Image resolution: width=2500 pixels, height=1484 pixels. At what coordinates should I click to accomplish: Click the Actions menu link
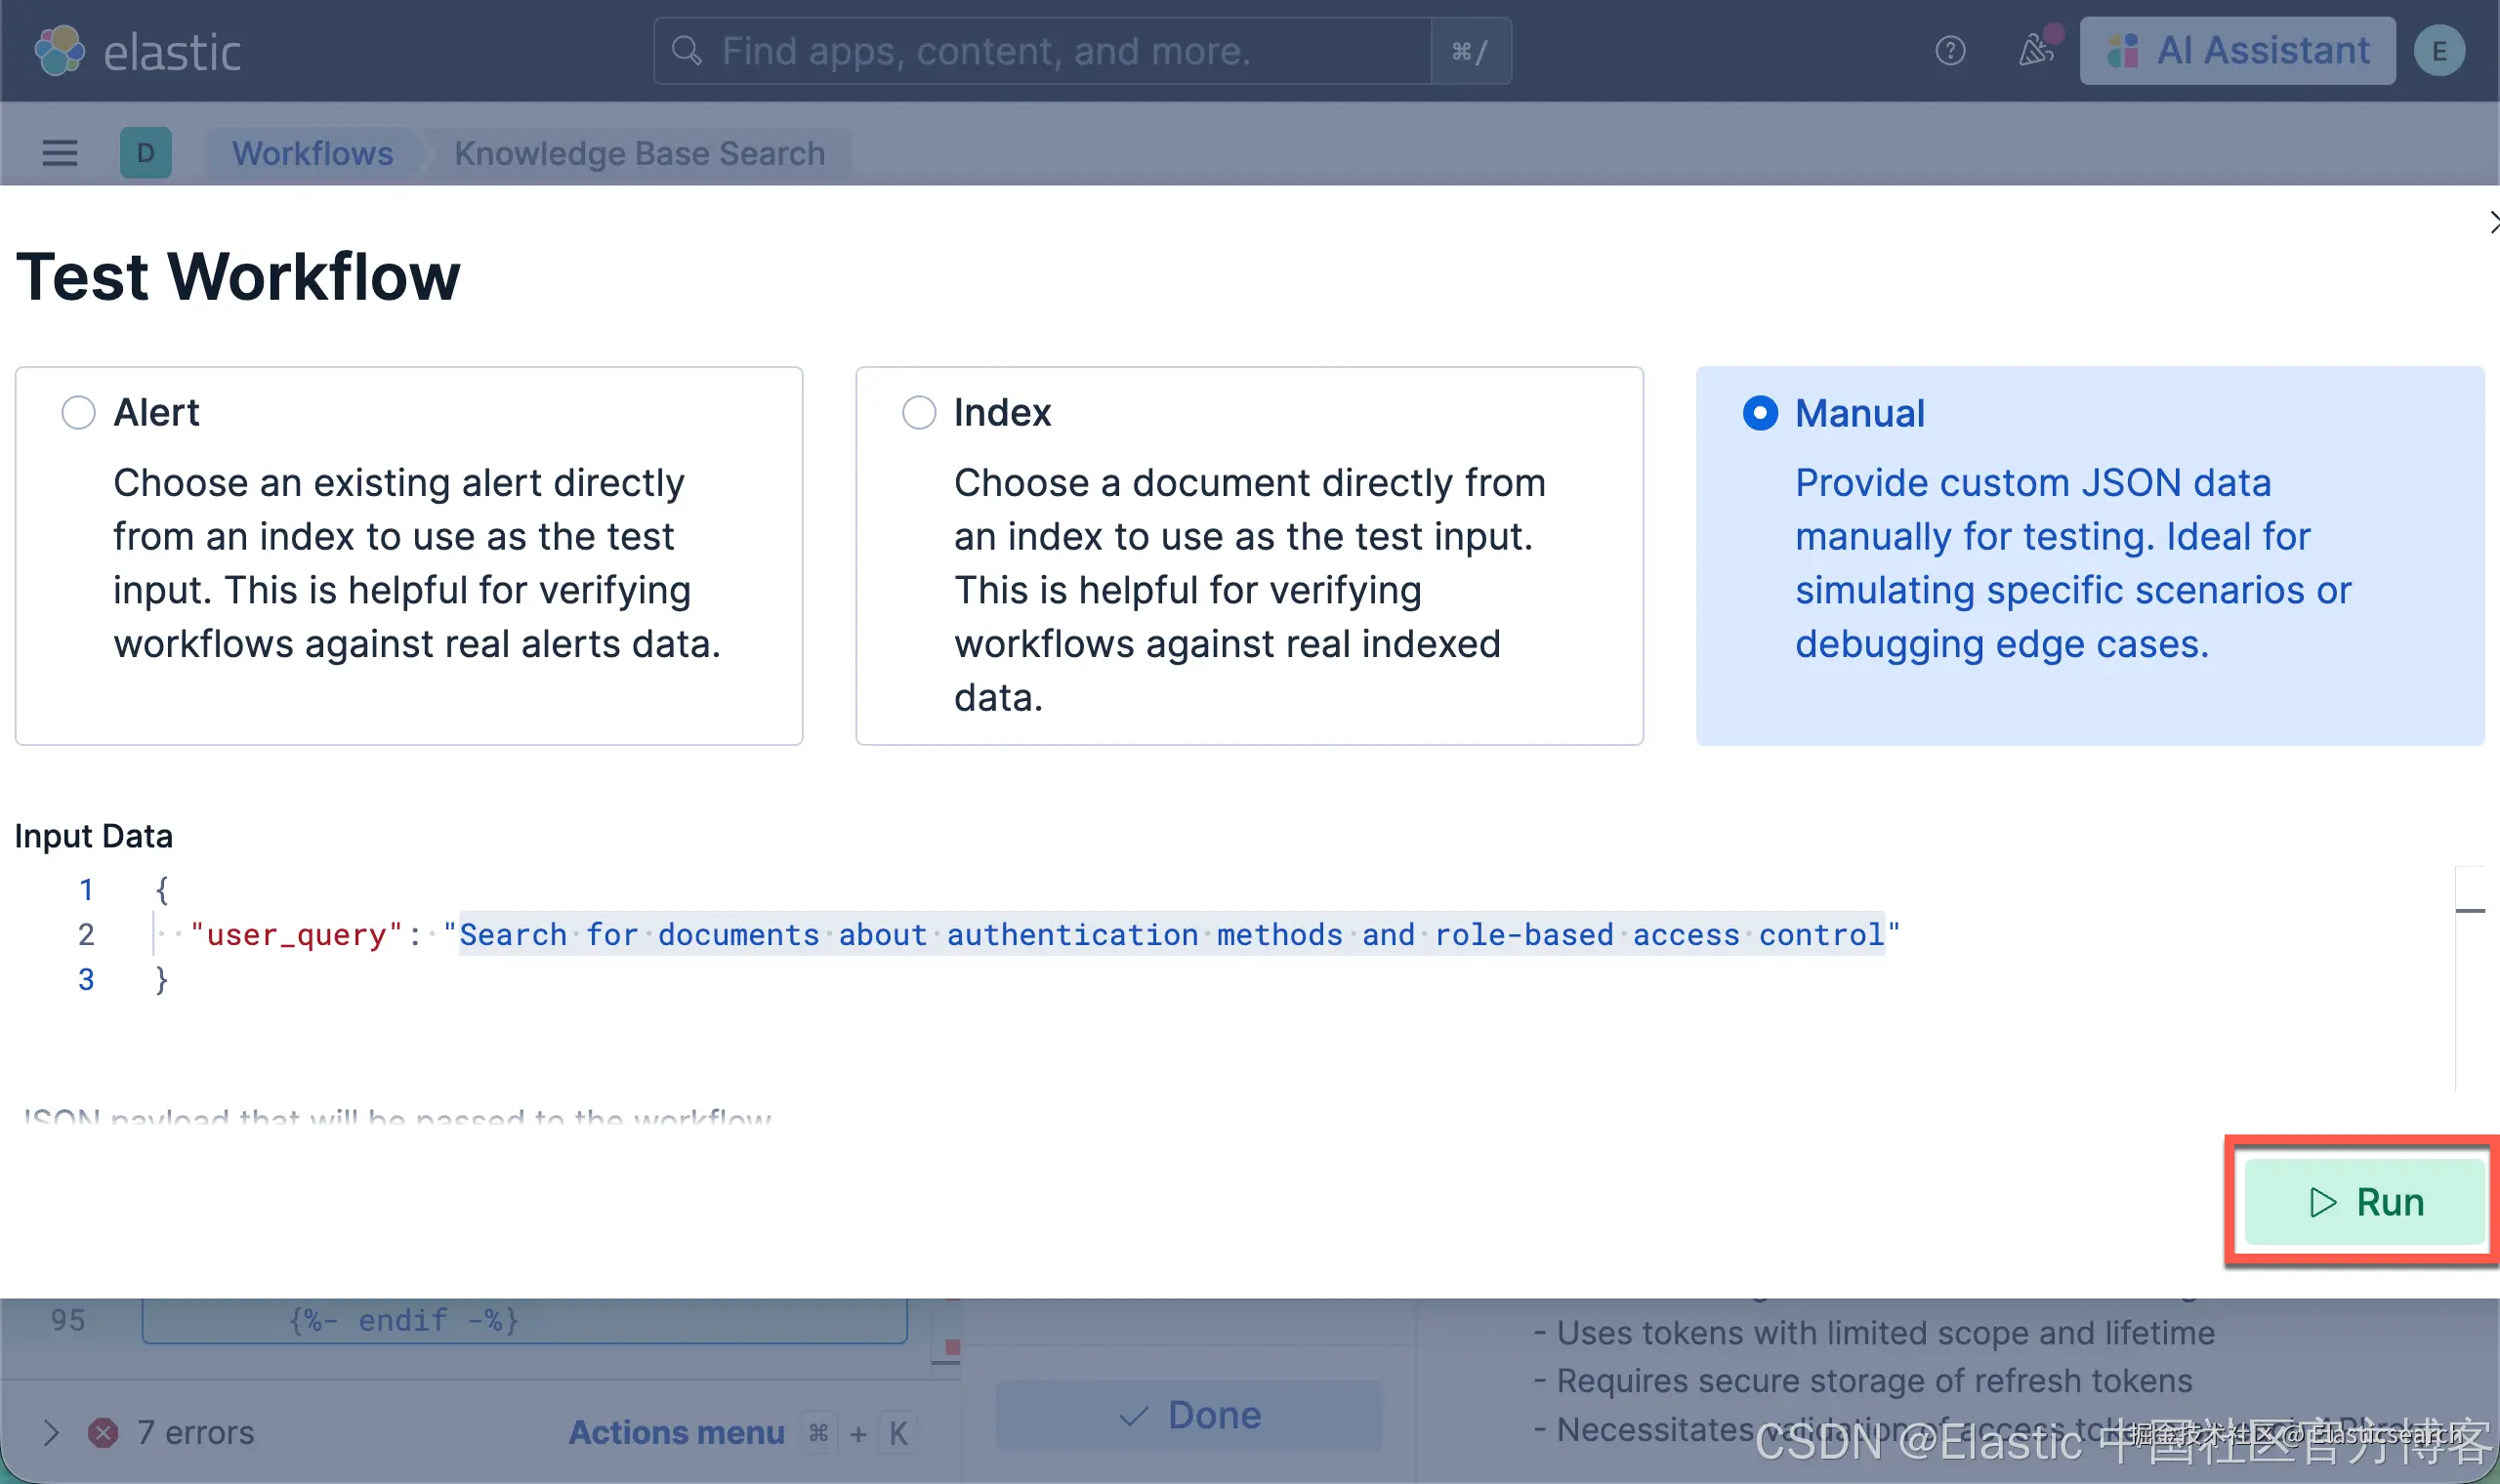[676, 1432]
